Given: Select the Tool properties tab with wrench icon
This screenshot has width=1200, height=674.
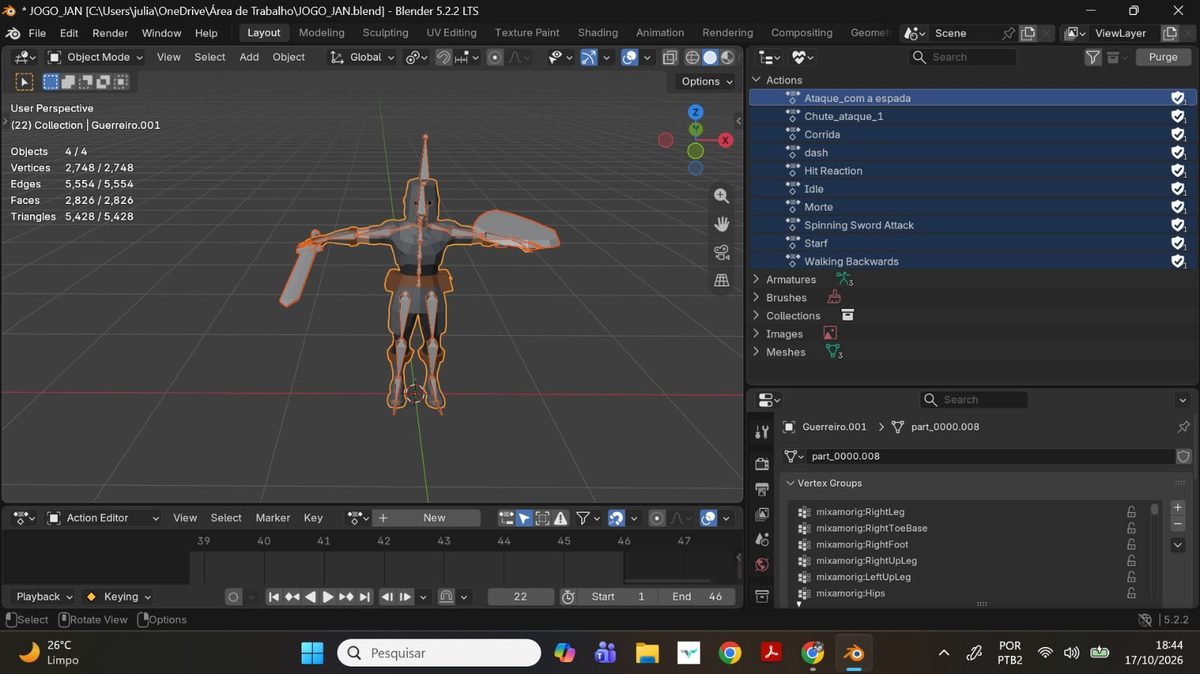Looking at the screenshot, I should tap(762, 432).
